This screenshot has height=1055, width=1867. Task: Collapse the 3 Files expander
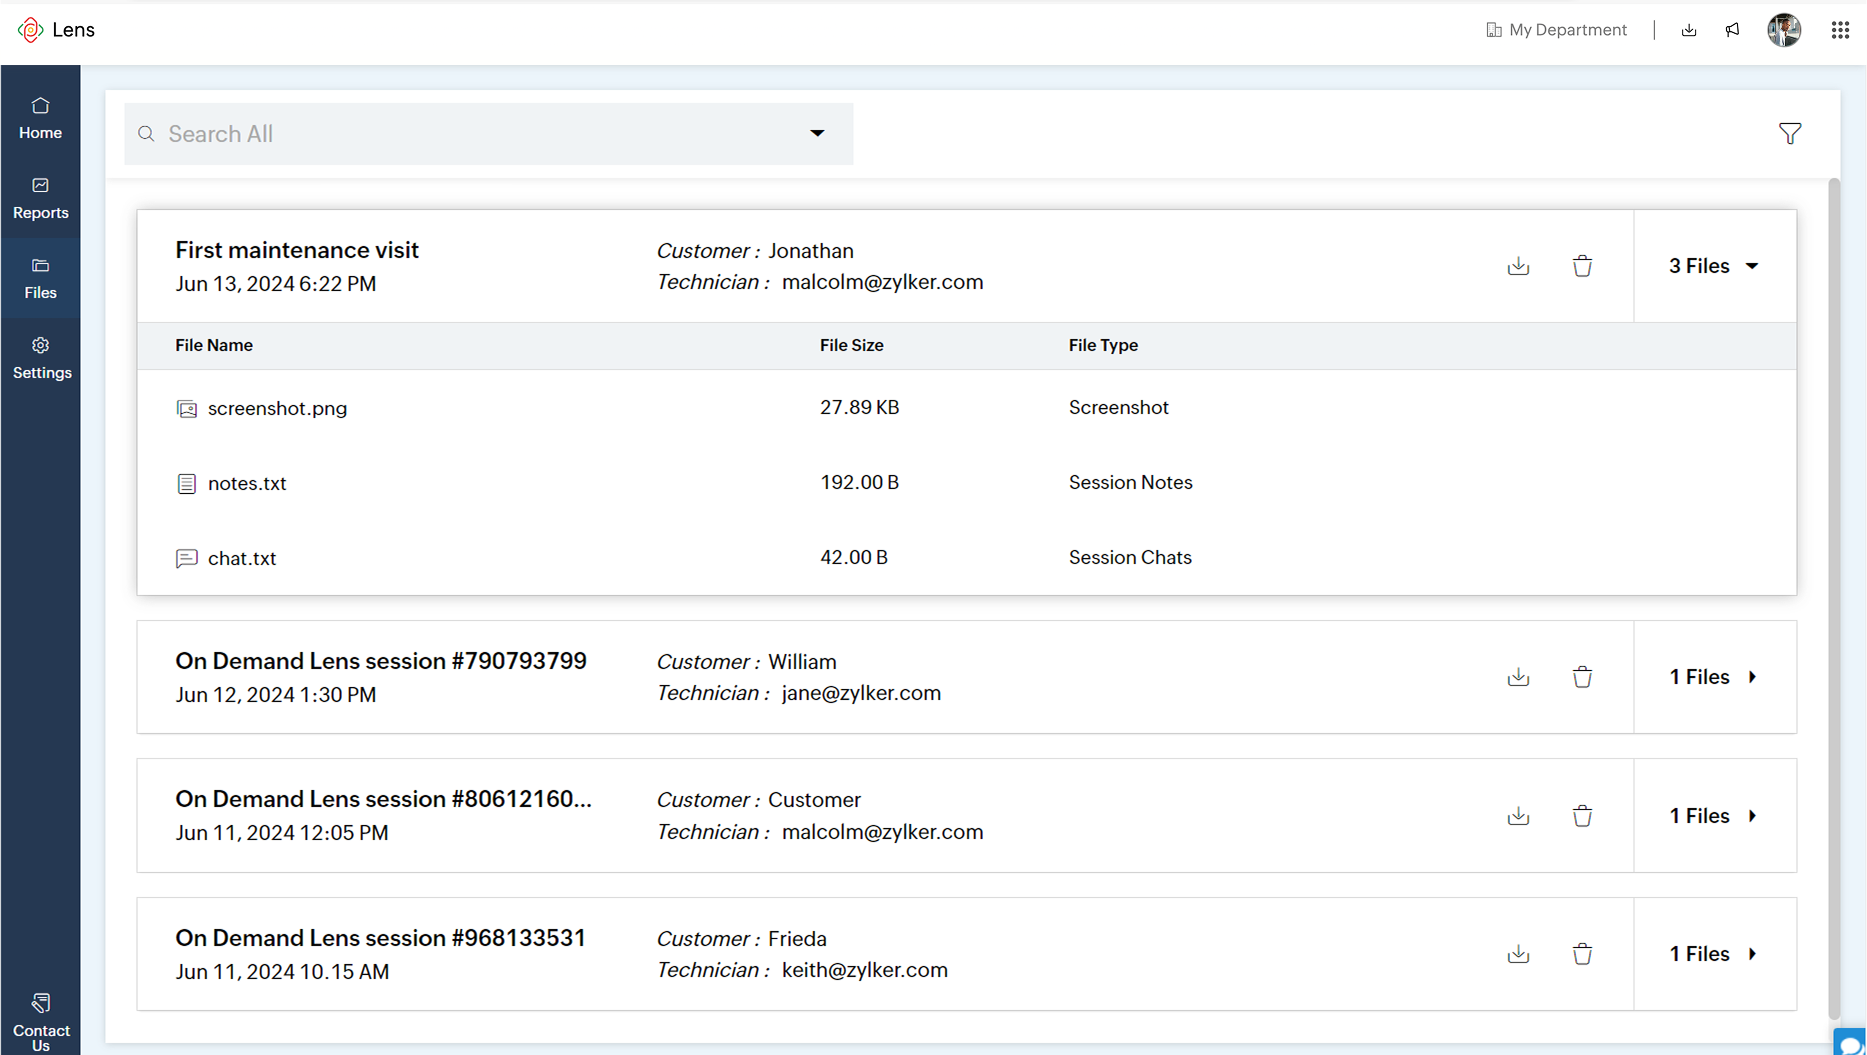[x=1714, y=266]
